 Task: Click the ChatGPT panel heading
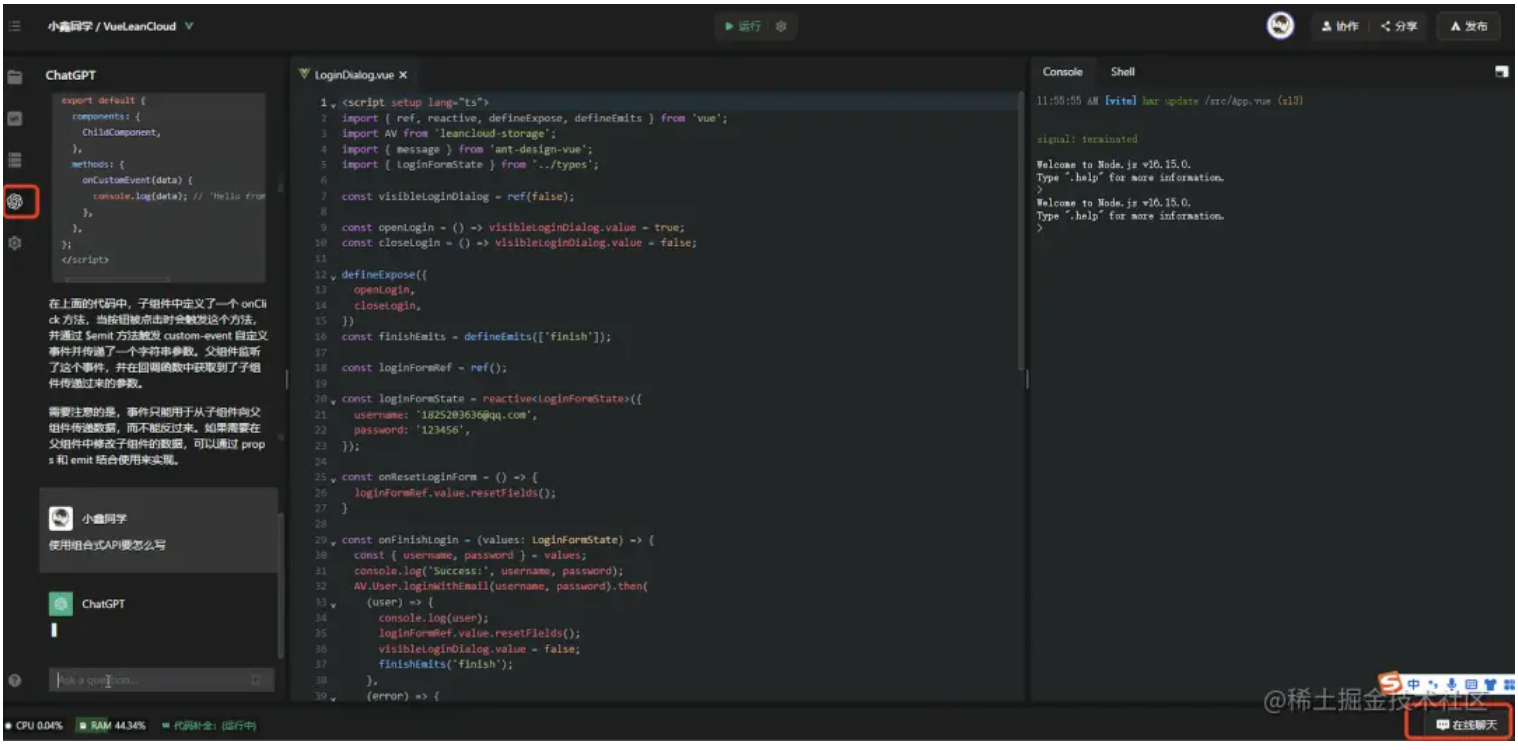pos(71,75)
